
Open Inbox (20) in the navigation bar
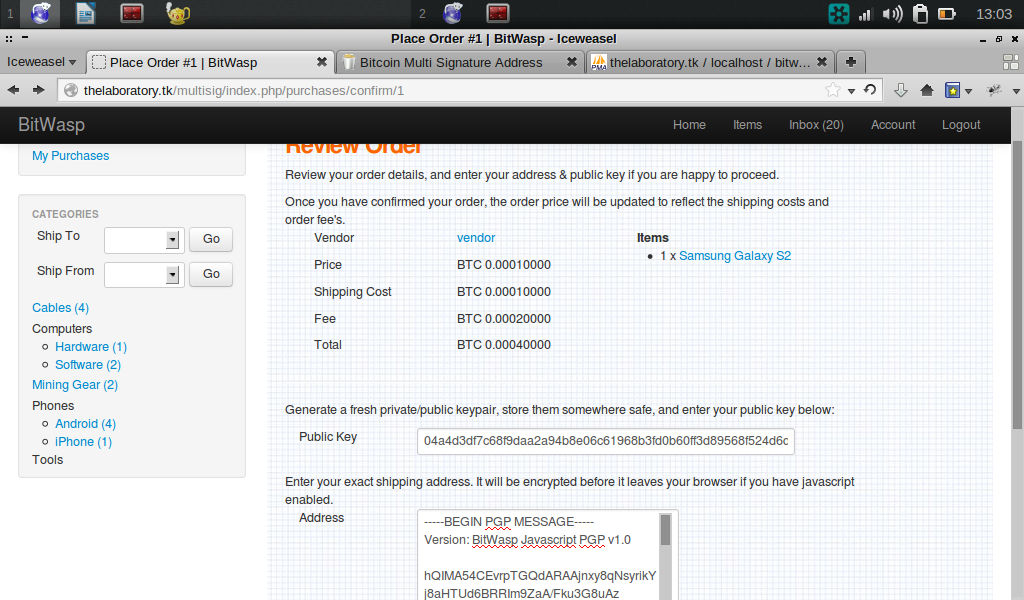tap(815, 125)
